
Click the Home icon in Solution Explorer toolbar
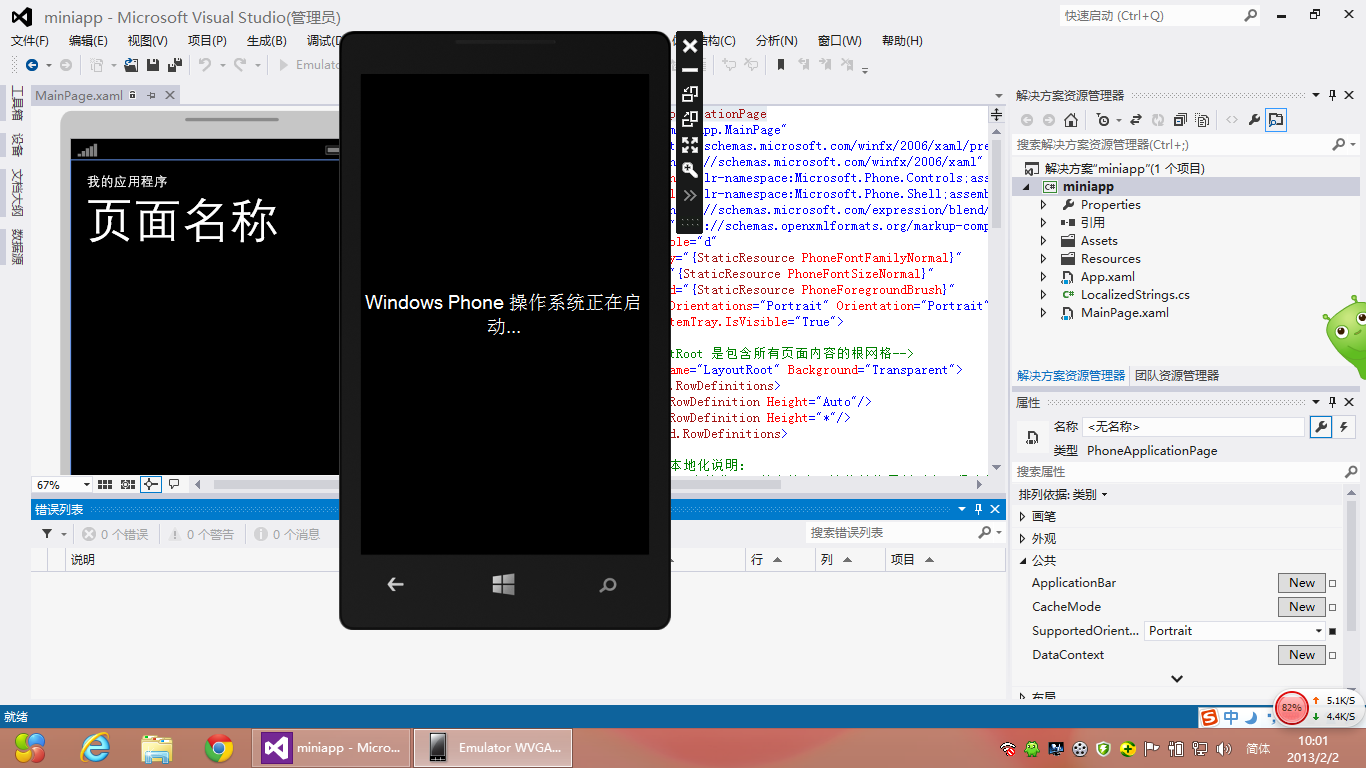click(1071, 120)
